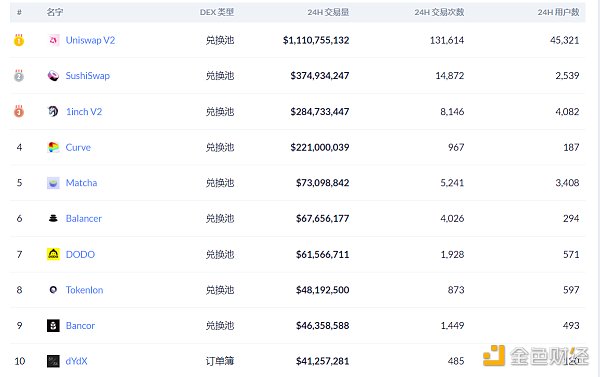Image resolution: width=600 pixels, height=377 pixels.
Task: Open the SushiSwap link
Action: [x=88, y=76]
